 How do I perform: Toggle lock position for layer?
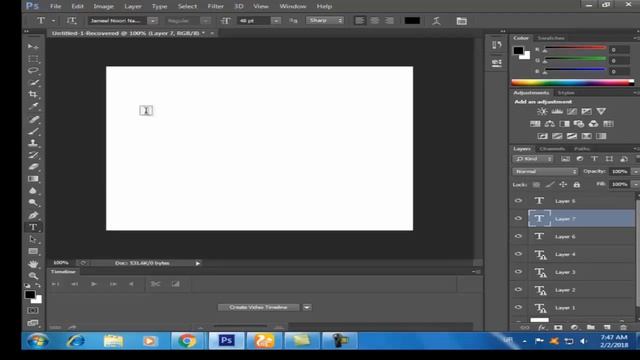(563, 184)
